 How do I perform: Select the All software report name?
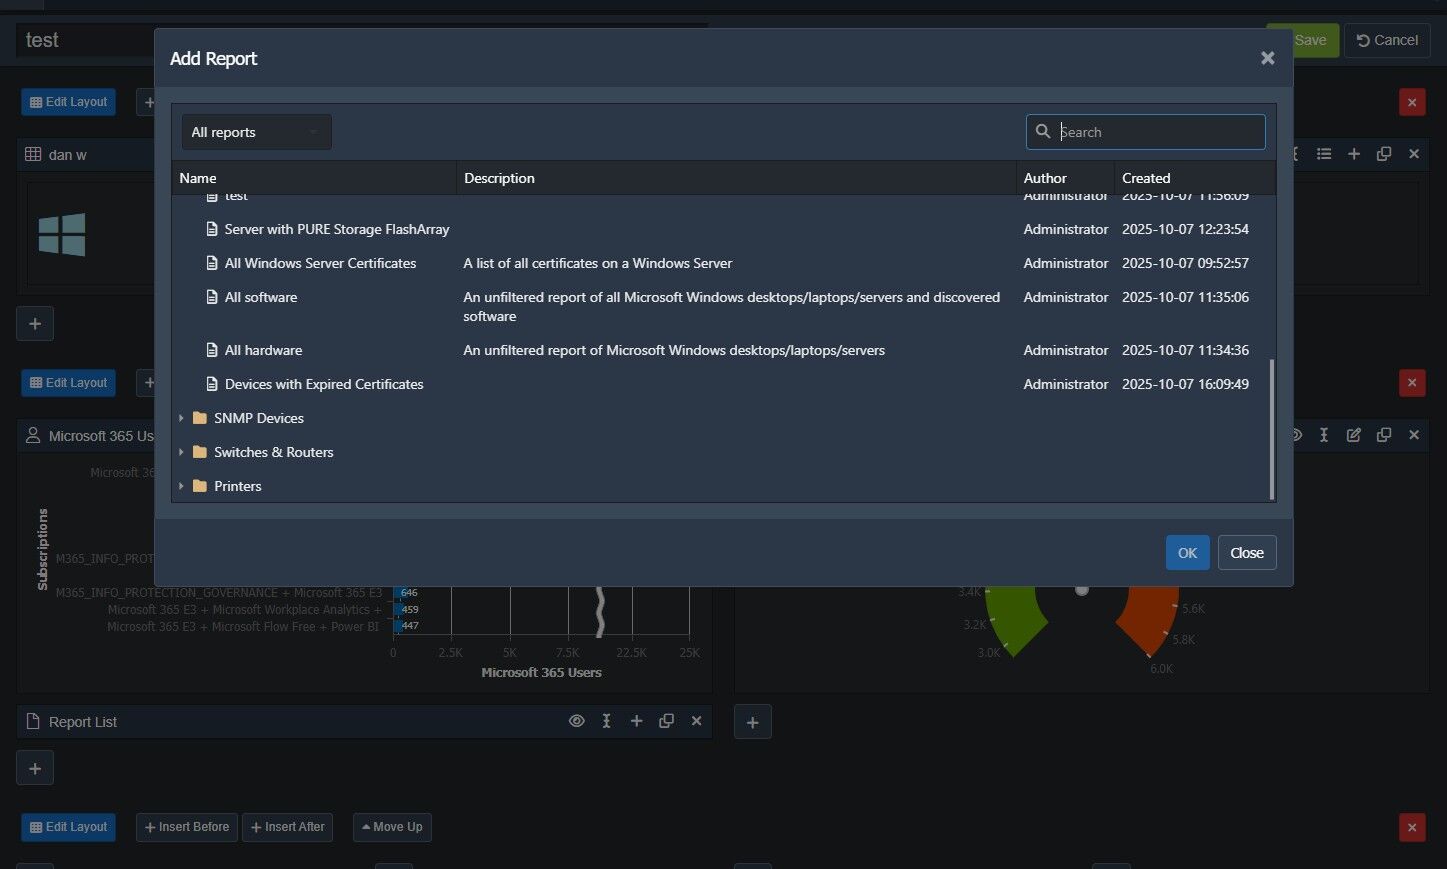point(261,297)
